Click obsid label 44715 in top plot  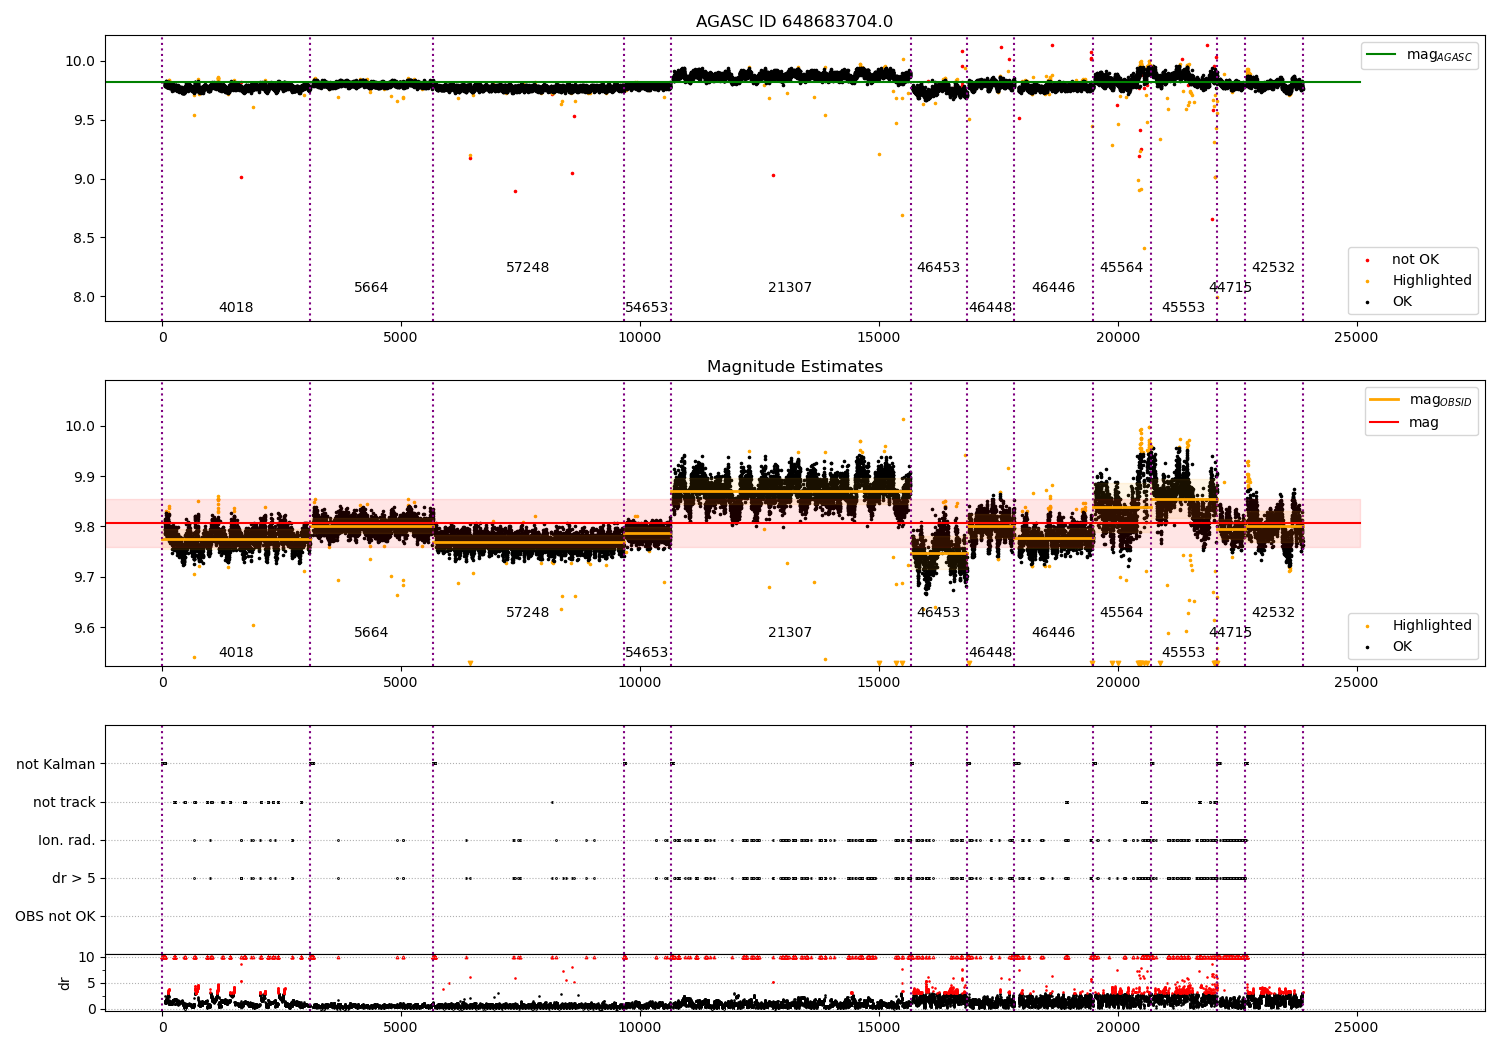pyautogui.click(x=1230, y=288)
